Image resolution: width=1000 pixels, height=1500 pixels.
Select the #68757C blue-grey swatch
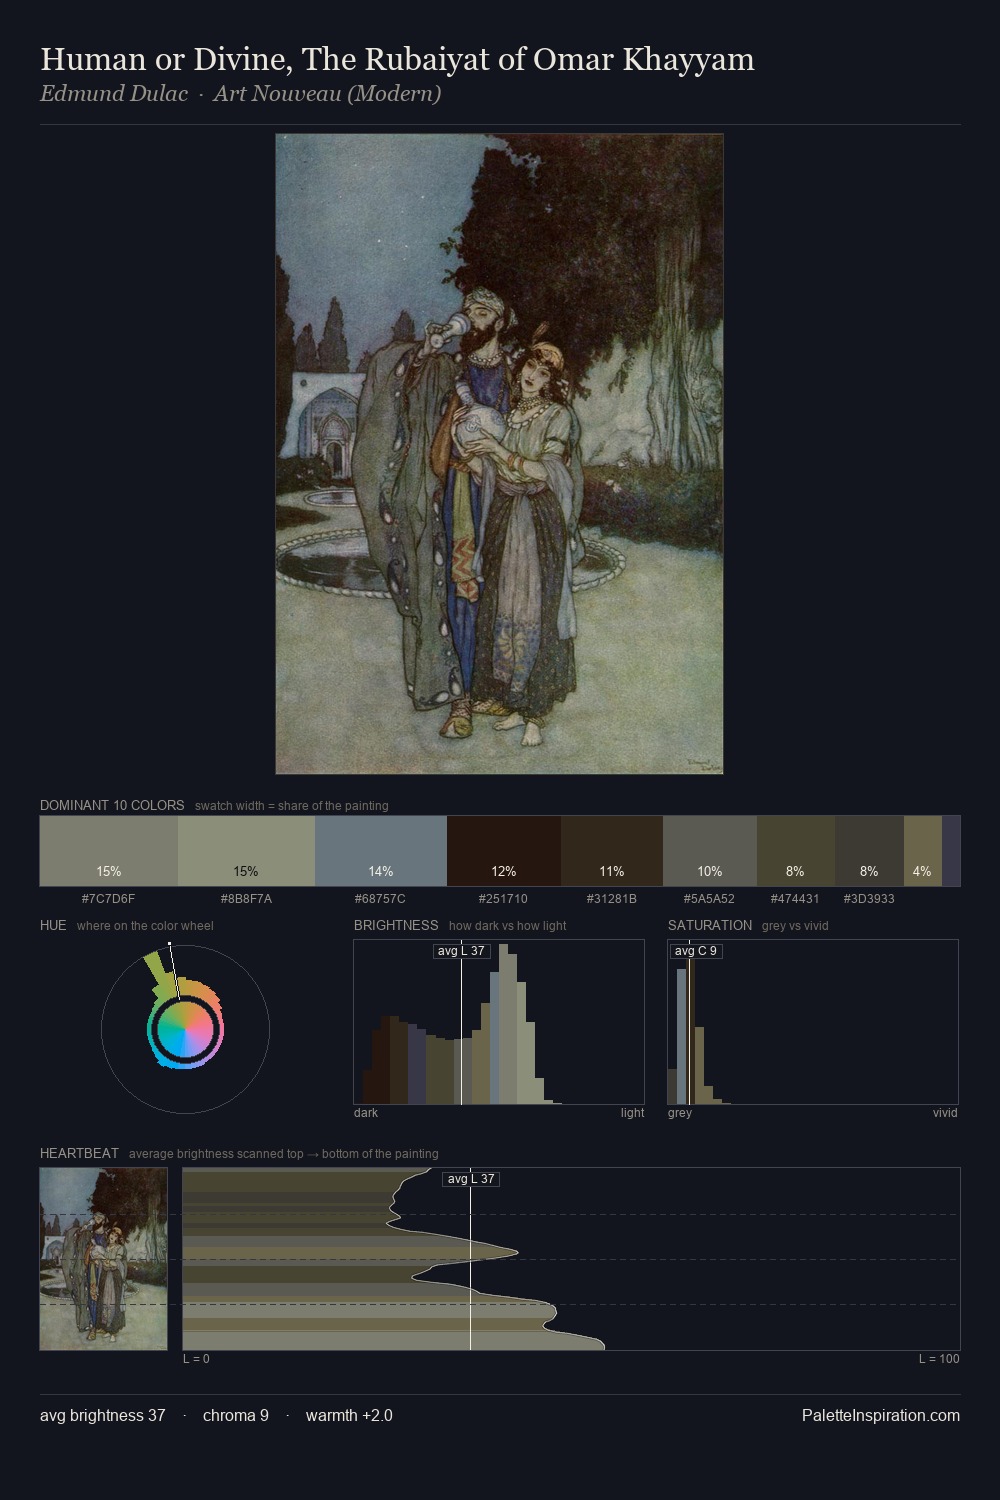381,851
